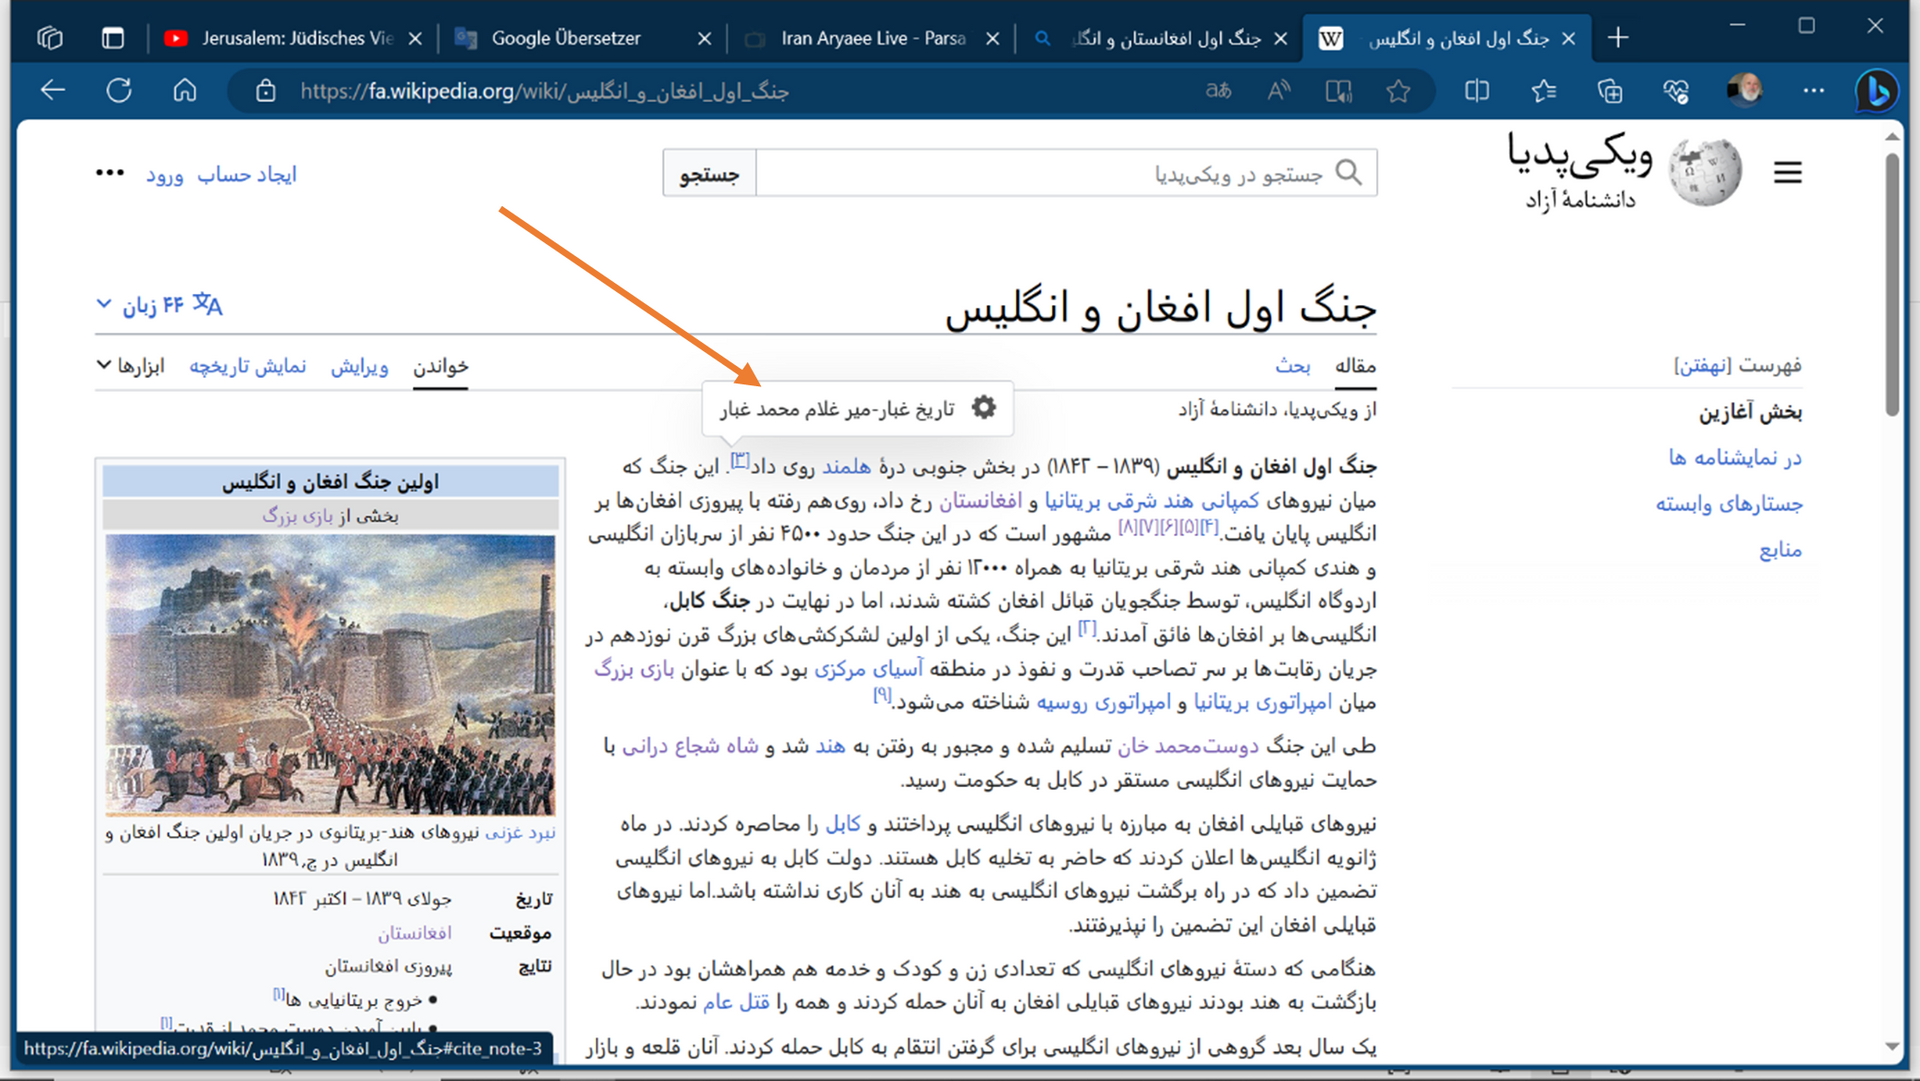Click the browser refresh icon
The height and width of the screenshot is (1081, 1920).
[x=119, y=91]
